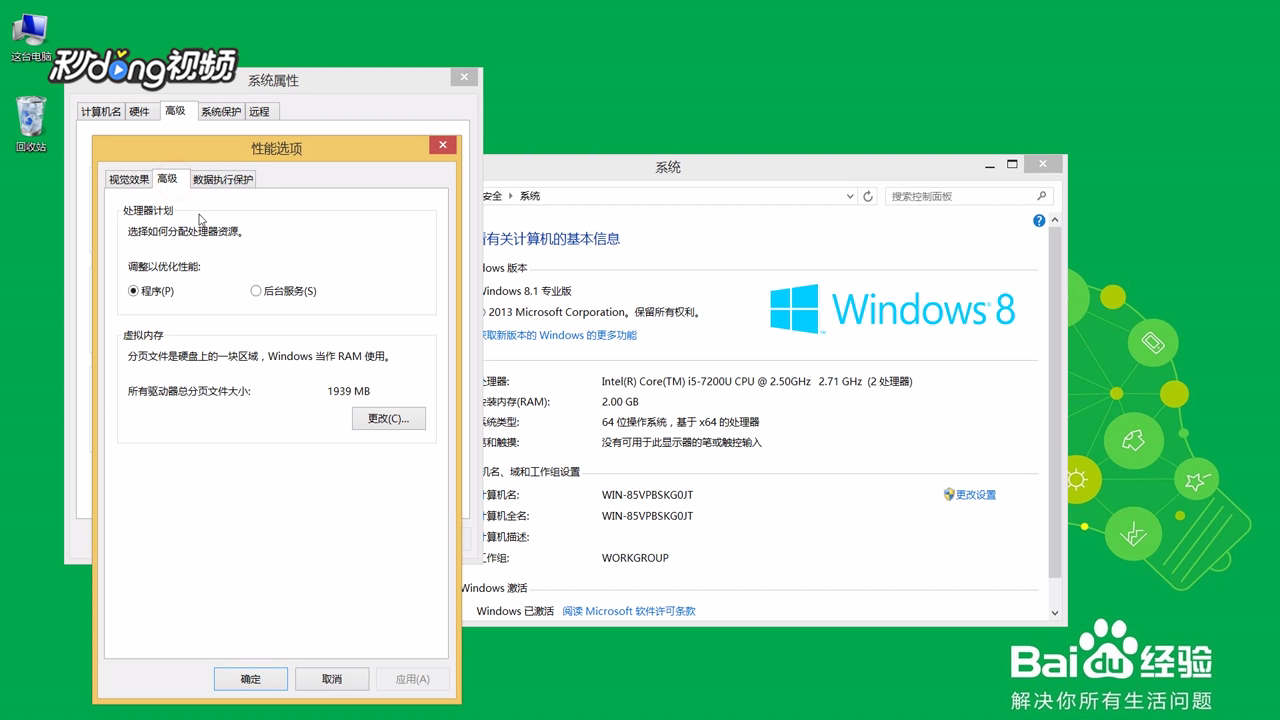Open the 系统保护 tab in 系统属性
1280x720 pixels.
221,111
